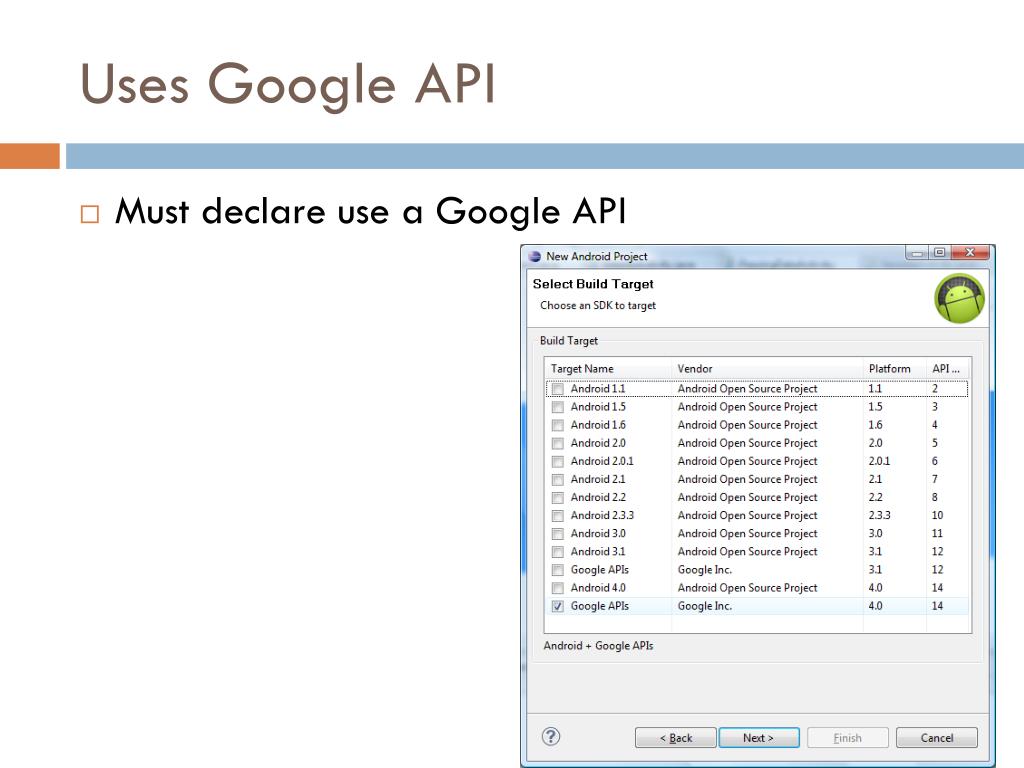Click platform value "1.5"
The height and width of the screenshot is (768, 1024).
(876, 407)
